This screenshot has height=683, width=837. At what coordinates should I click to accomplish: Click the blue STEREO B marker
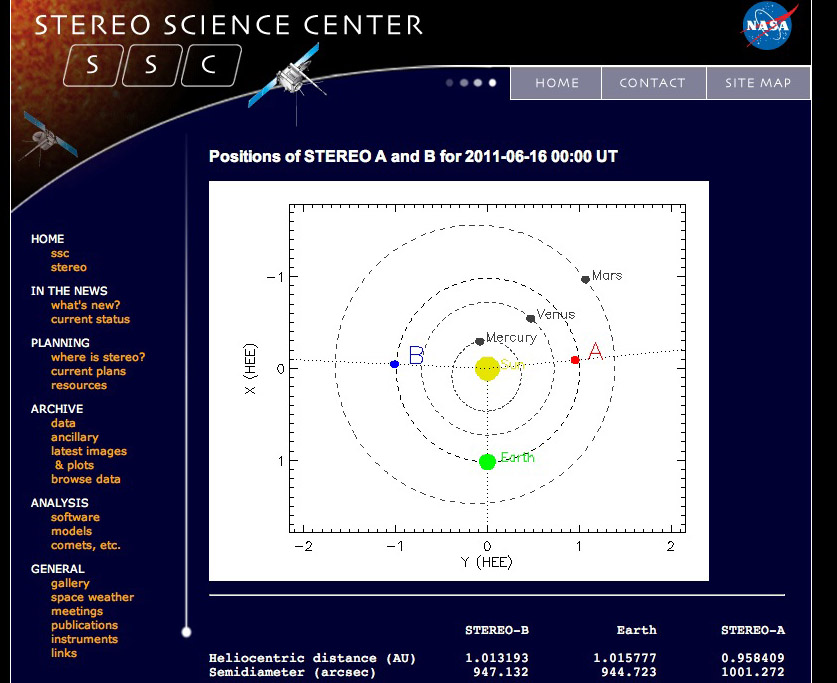pyautogui.click(x=394, y=364)
